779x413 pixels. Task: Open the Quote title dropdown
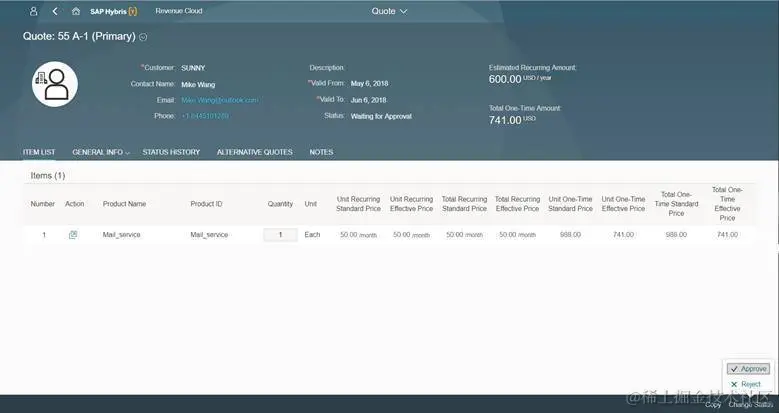click(389, 11)
